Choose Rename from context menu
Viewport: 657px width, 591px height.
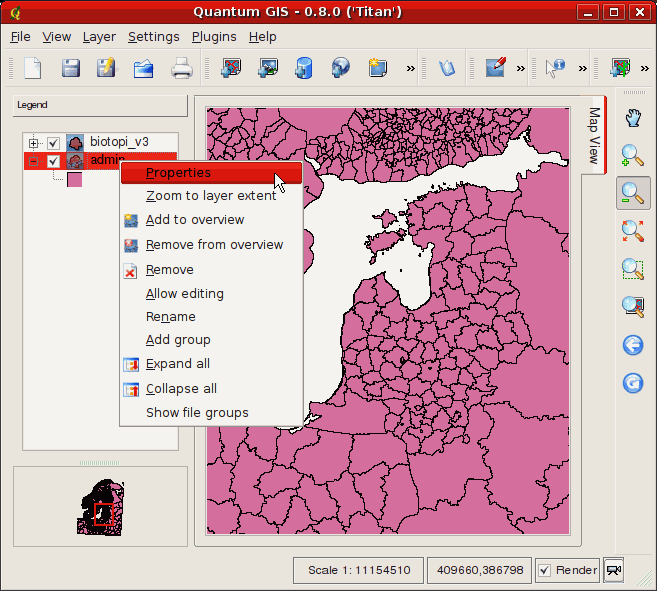pos(211,317)
